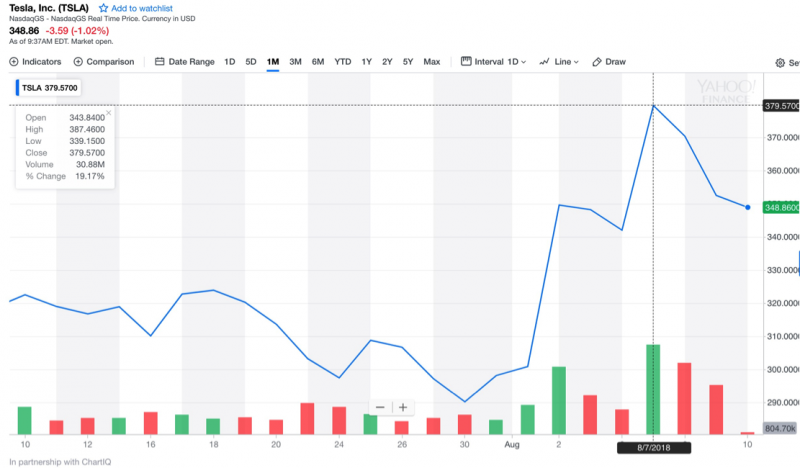Select the YTD range tab
The width and height of the screenshot is (800, 468).
tap(343, 62)
